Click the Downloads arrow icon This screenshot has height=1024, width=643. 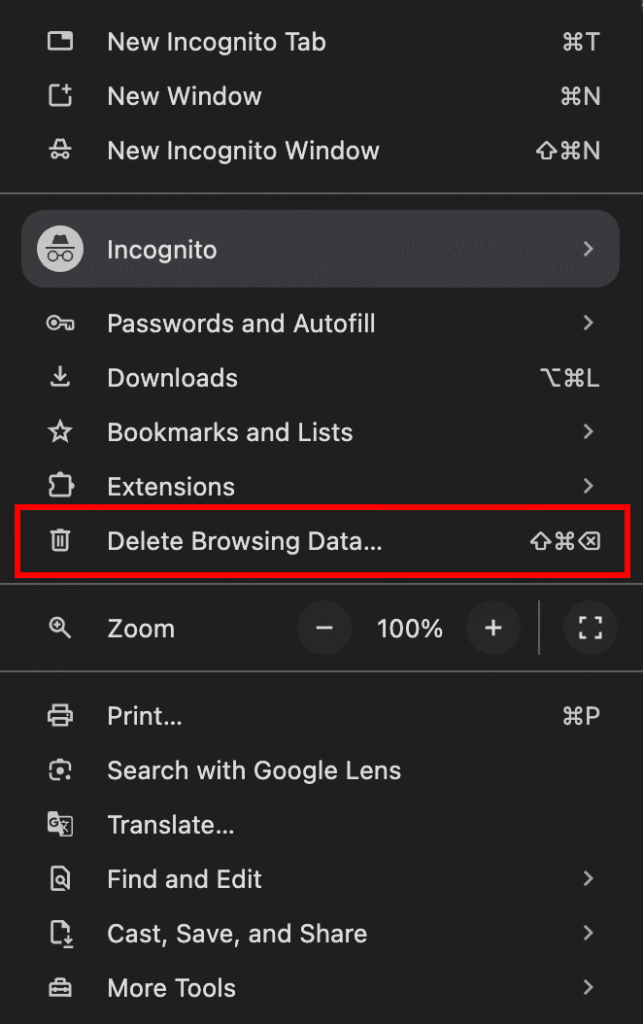click(60, 378)
